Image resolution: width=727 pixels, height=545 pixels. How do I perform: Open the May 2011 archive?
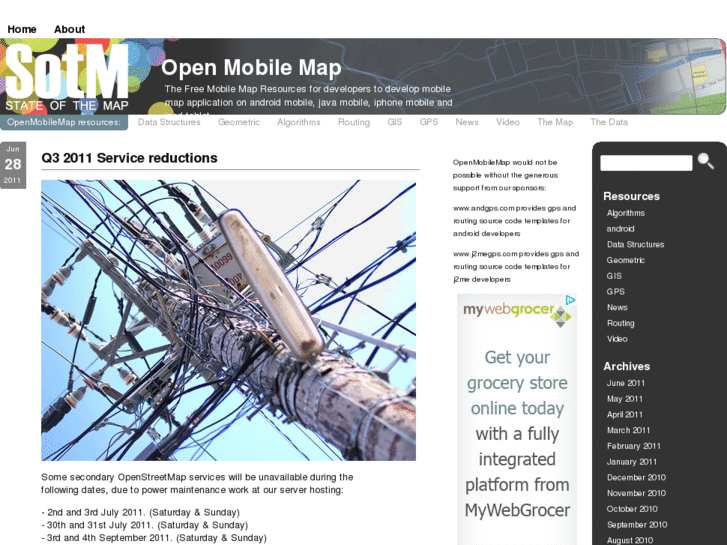click(625, 399)
